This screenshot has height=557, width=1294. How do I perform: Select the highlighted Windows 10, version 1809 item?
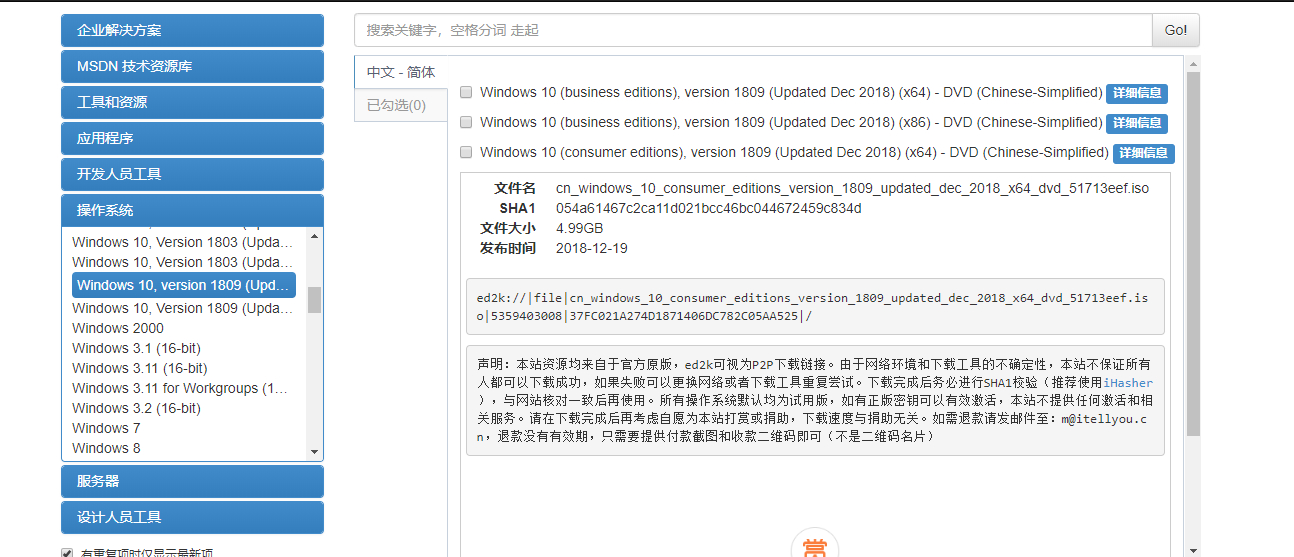tap(184, 285)
